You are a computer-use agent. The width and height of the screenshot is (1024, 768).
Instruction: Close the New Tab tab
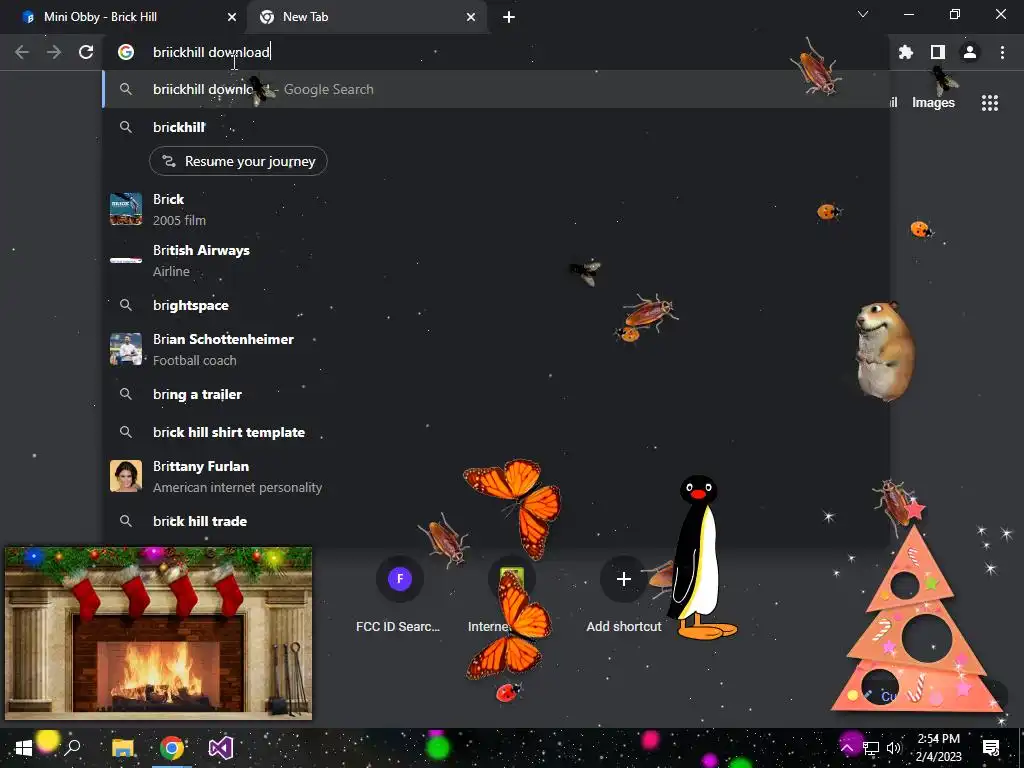point(471,17)
